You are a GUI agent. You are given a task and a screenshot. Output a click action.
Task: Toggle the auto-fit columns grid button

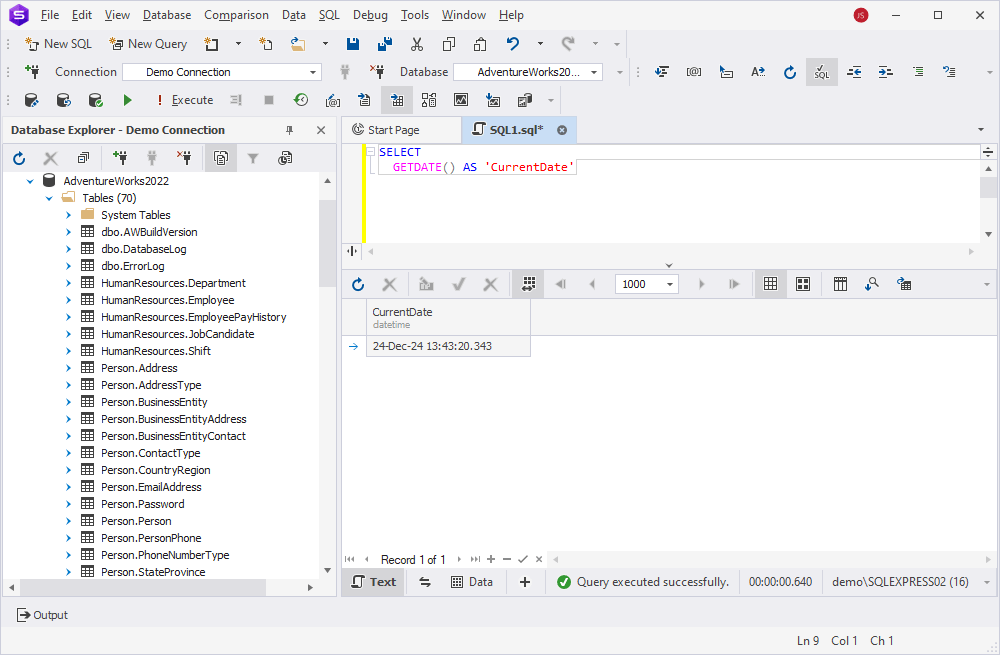coord(528,284)
